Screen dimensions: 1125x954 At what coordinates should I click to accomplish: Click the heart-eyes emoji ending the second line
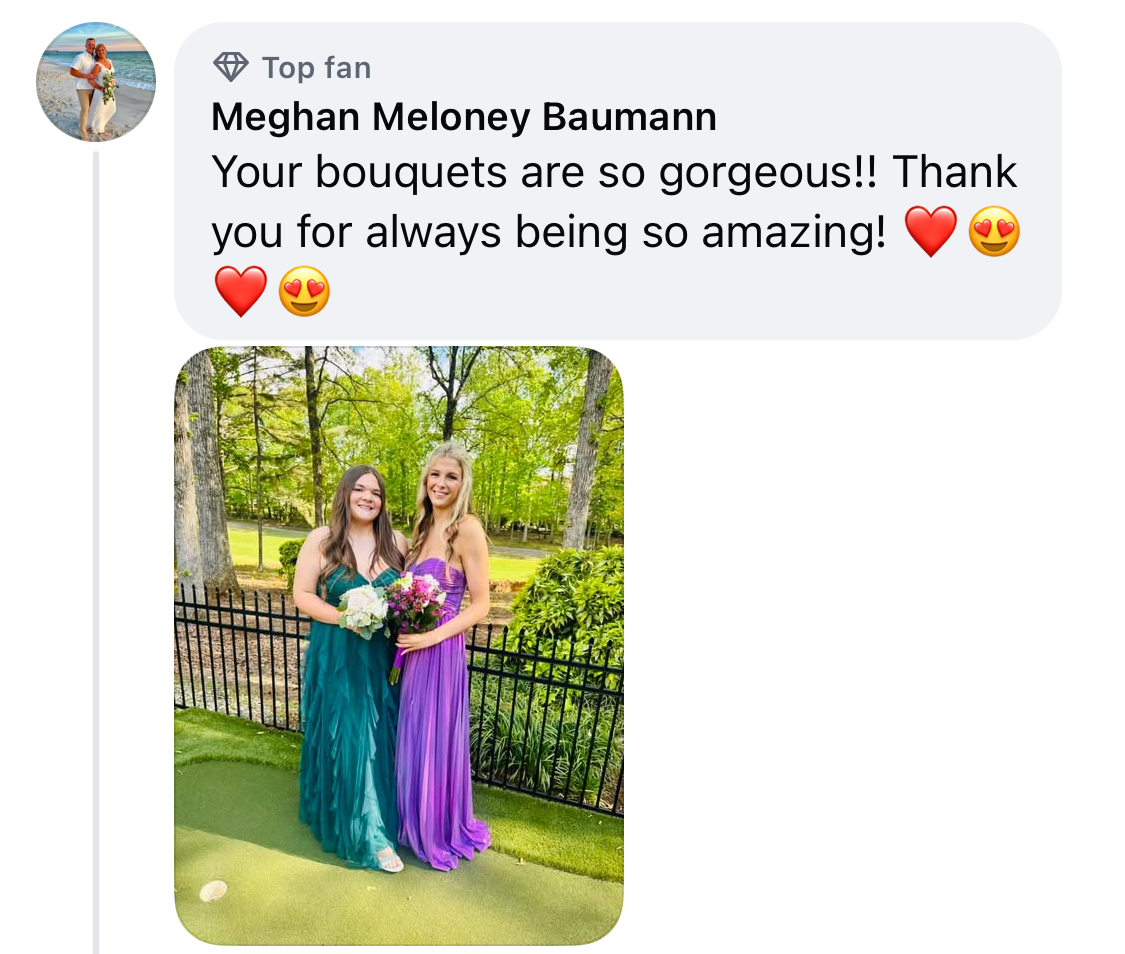[x=994, y=232]
